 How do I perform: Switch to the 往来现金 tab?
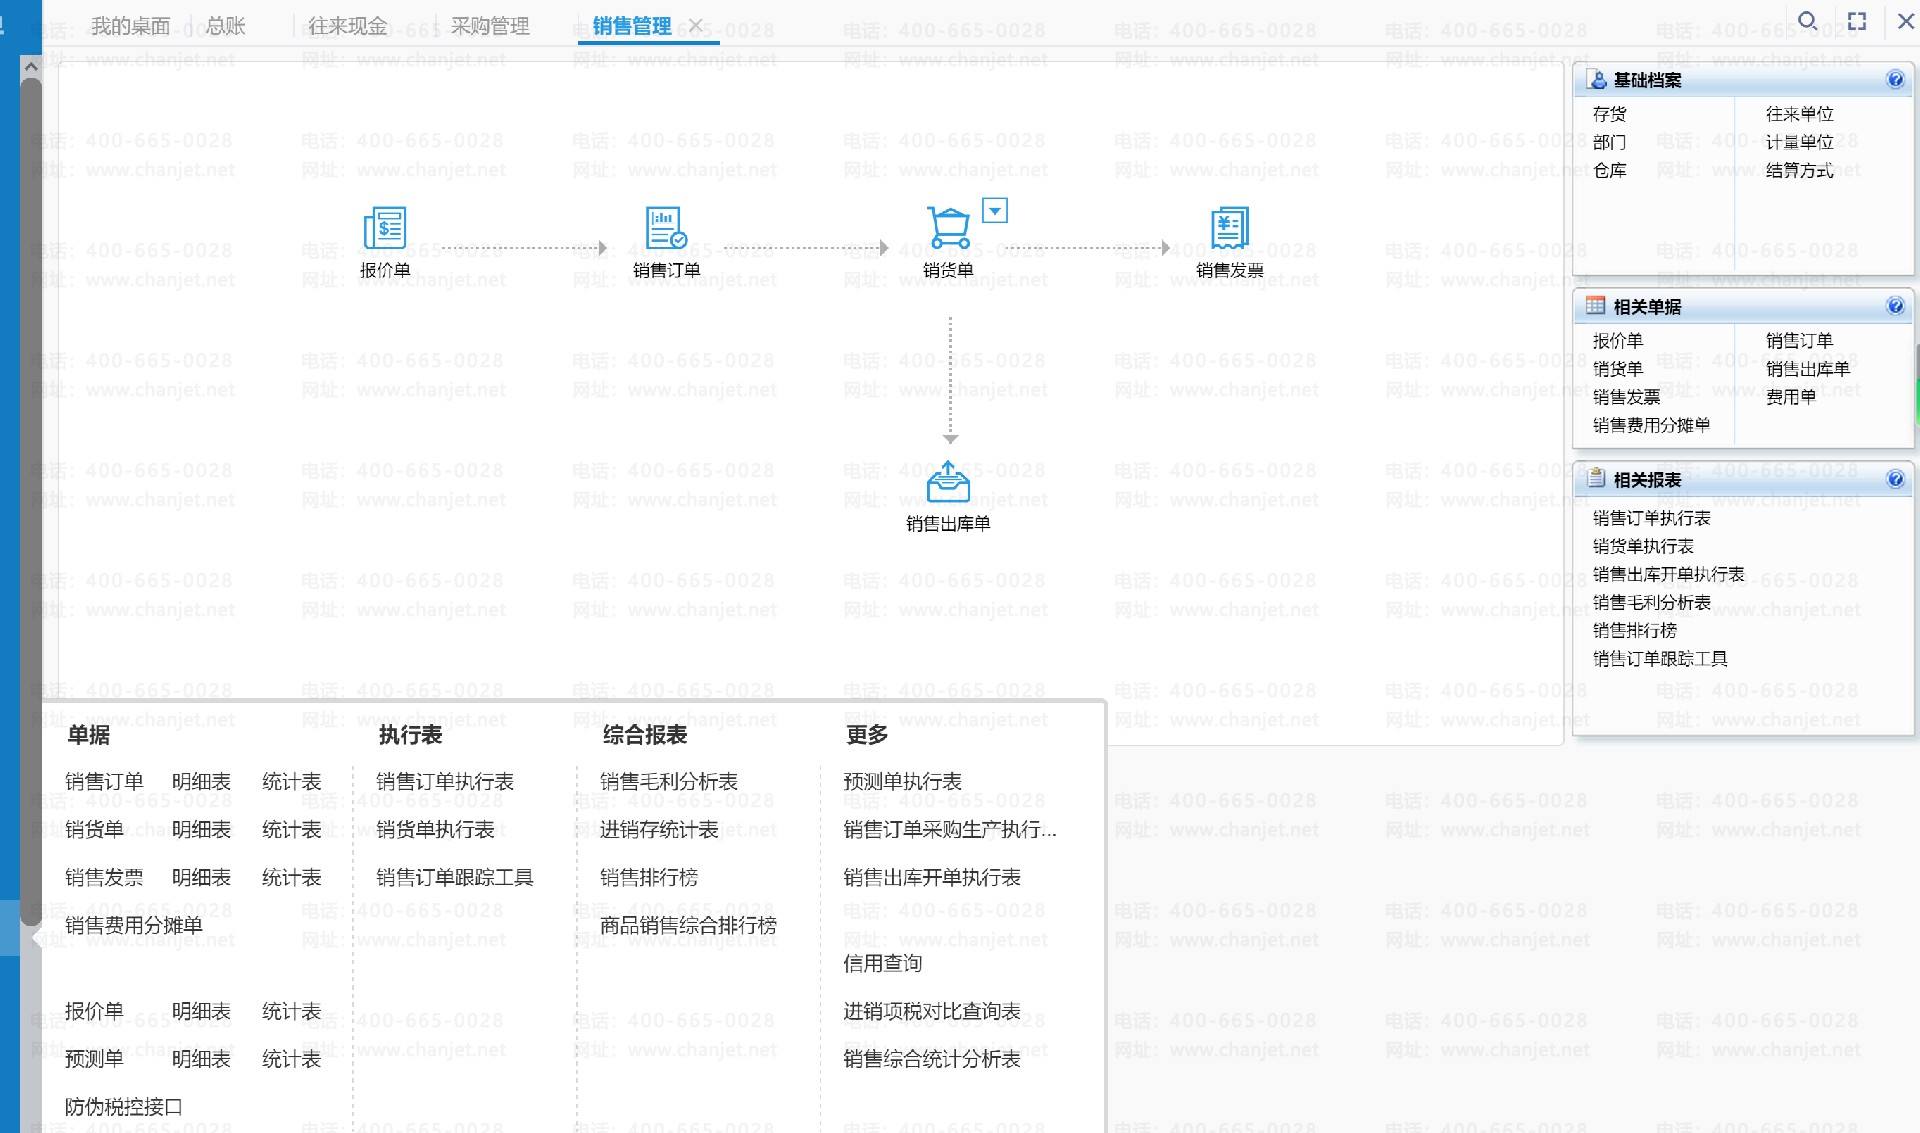(347, 26)
